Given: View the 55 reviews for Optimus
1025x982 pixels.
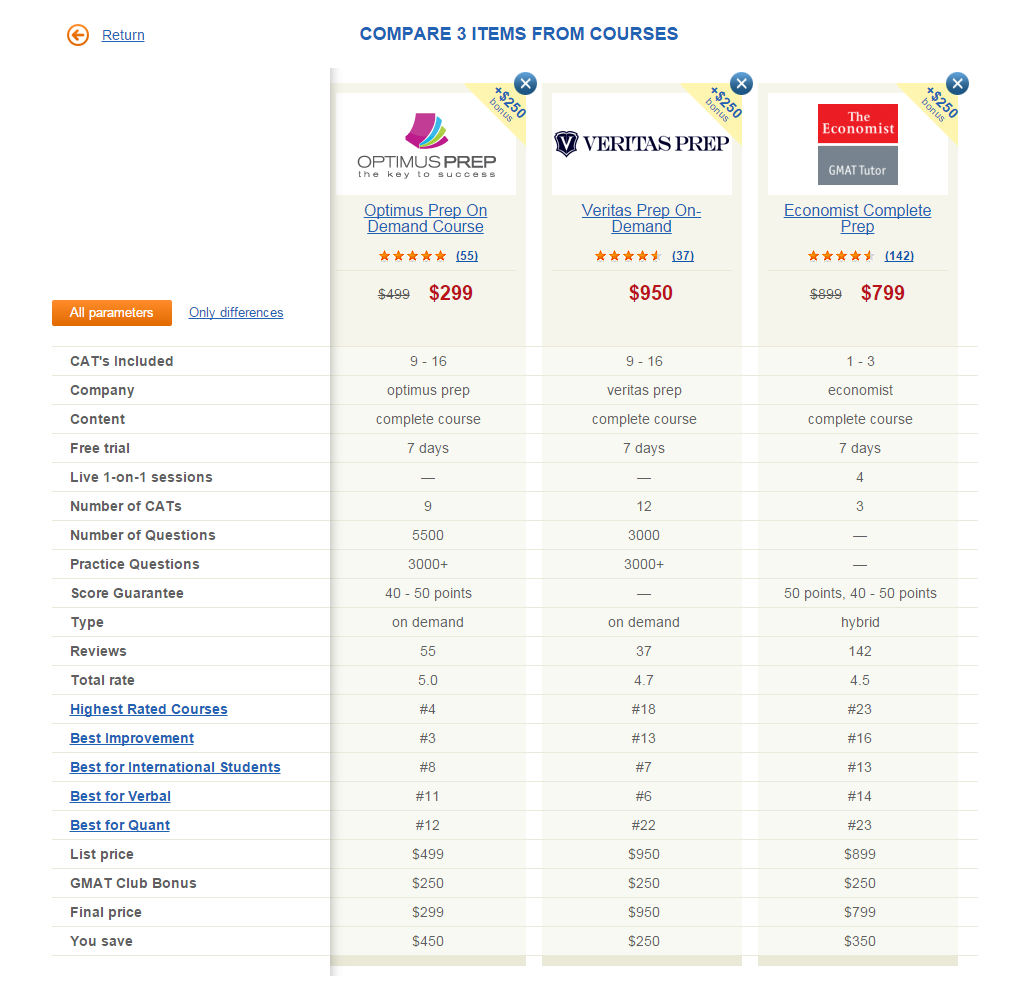Looking at the screenshot, I should (x=467, y=256).
